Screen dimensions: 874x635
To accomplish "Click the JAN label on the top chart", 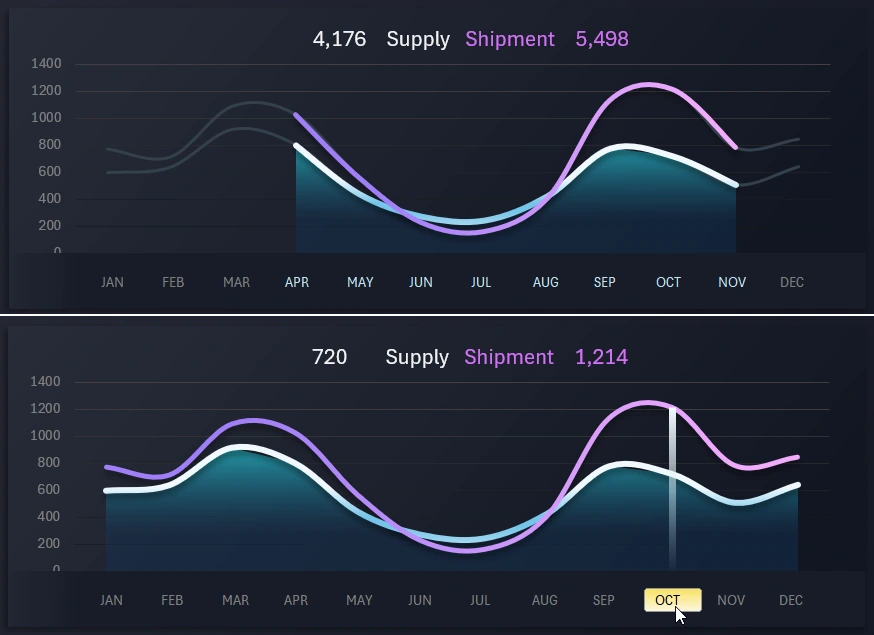I will (112, 282).
